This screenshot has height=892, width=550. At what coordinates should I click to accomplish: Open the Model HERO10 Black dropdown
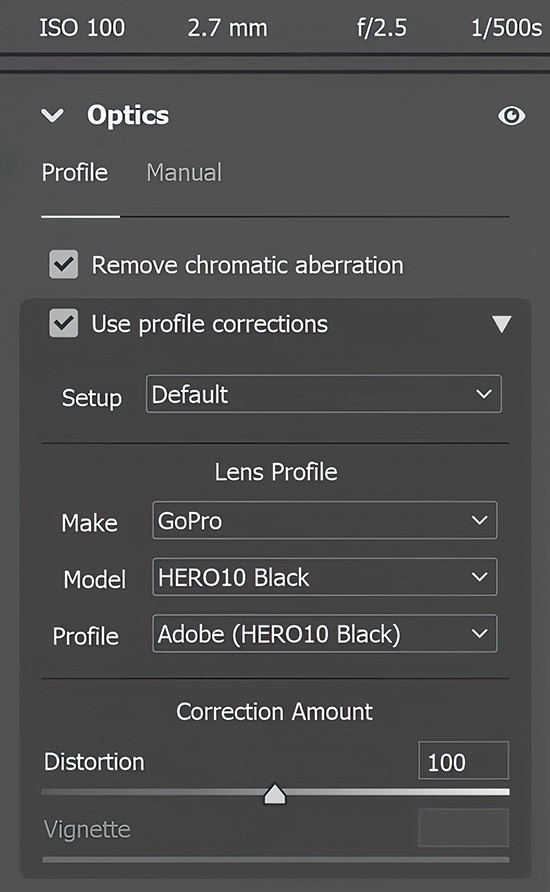(x=324, y=577)
